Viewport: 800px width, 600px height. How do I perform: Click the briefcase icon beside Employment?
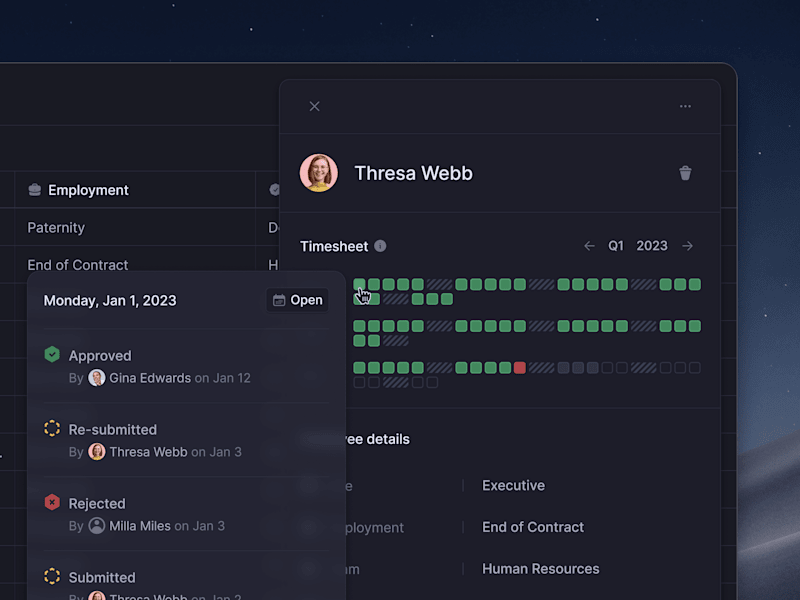pyautogui.click(x=35, y=190)
